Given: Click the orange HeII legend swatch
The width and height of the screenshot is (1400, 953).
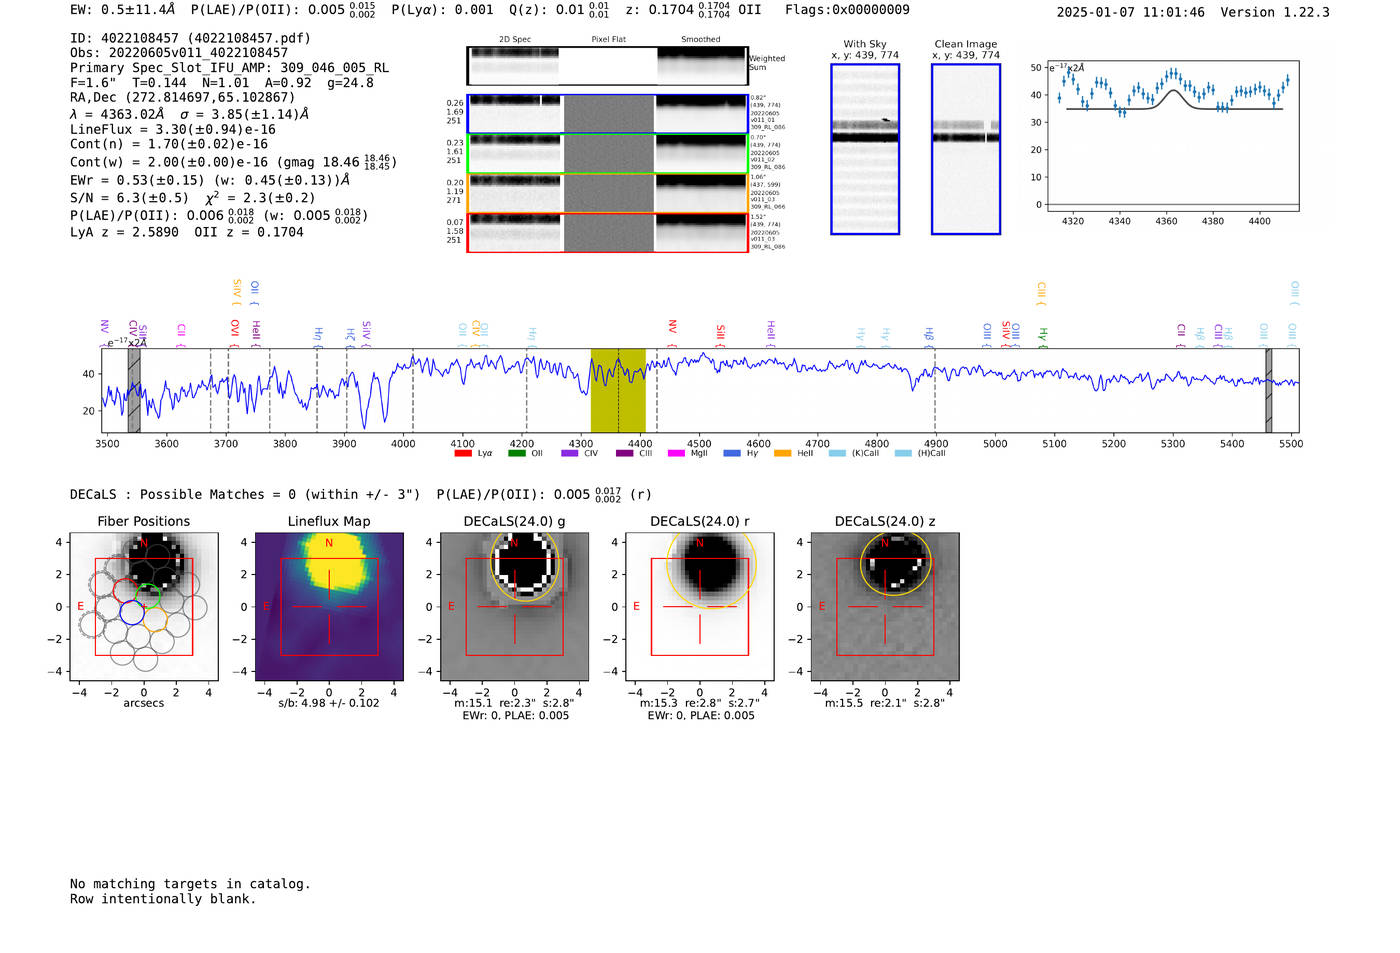Looking at the screenshot, I should pos(783,453).
